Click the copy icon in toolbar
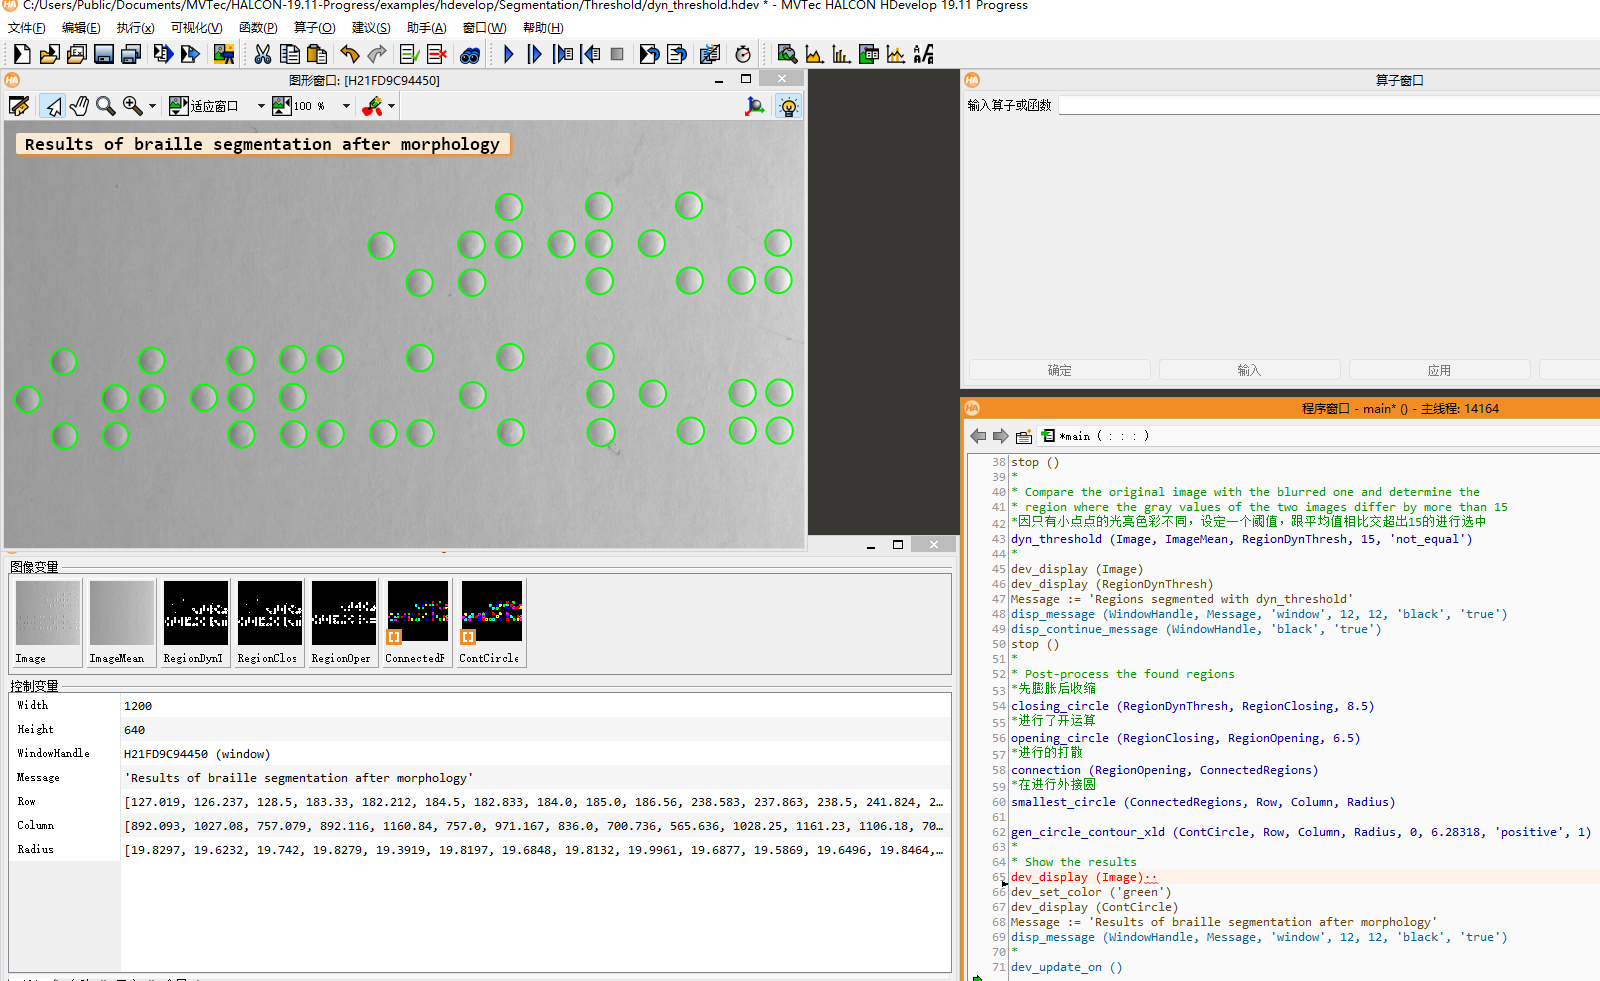This screenshot has height=981, width=1600. pyautogui.click(x=290, y=54)
